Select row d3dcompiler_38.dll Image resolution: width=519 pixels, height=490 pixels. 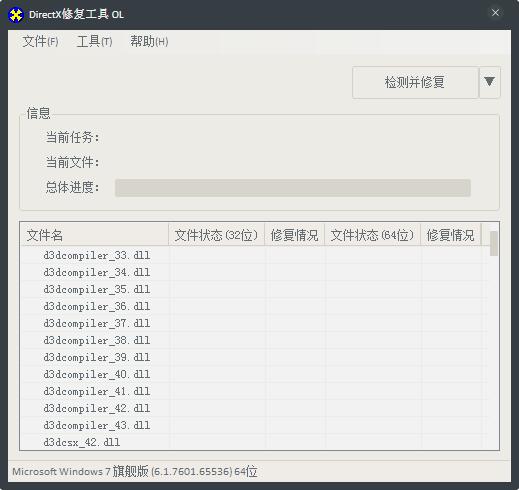click(254, 340)
